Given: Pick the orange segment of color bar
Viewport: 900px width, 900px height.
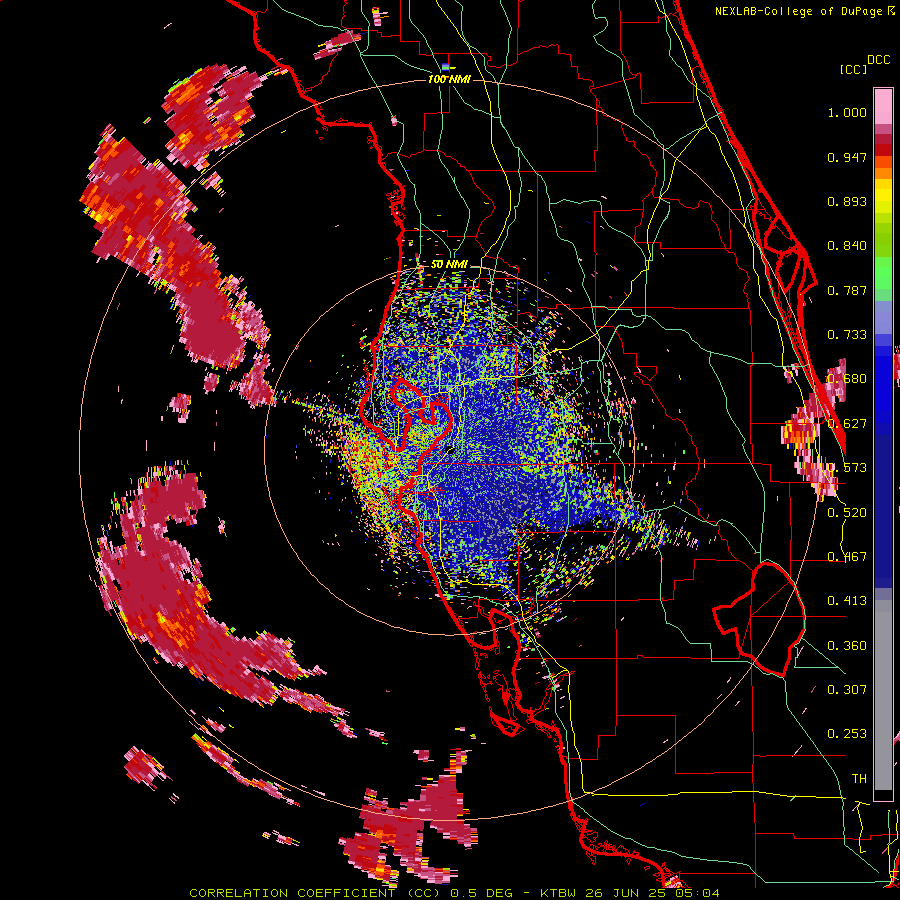Looking at the screenshot, I should (883, 168).
